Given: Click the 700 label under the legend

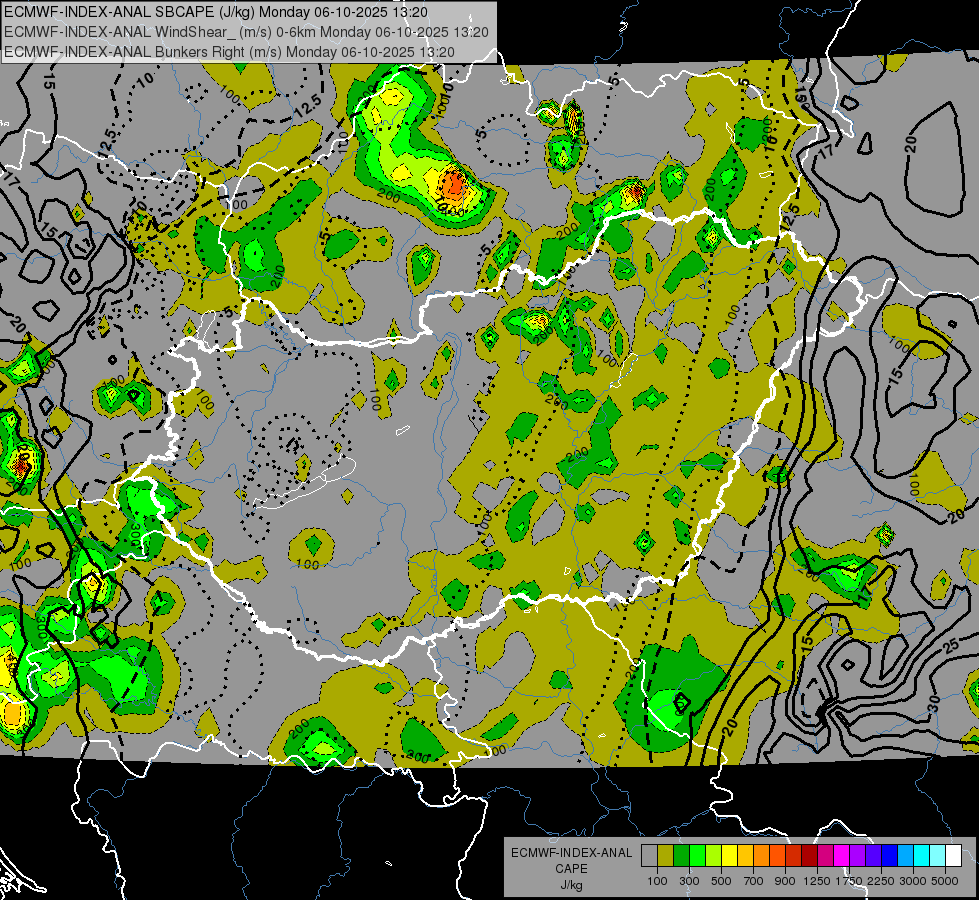Looking at the screenshot, I should (x=754, y=881).
